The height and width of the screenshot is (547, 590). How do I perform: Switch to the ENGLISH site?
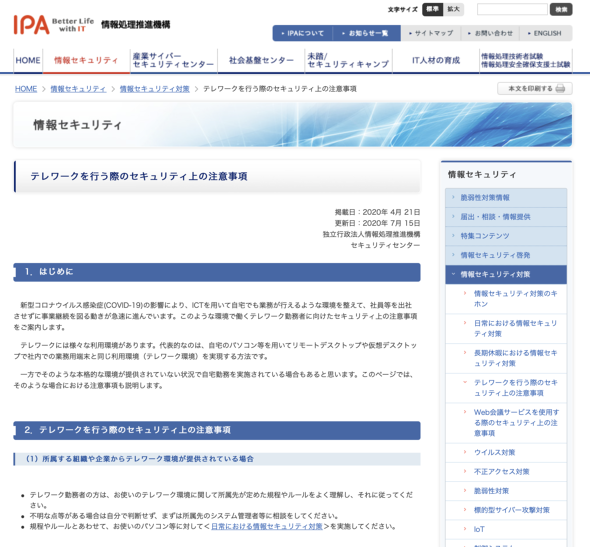click(545, 33)
